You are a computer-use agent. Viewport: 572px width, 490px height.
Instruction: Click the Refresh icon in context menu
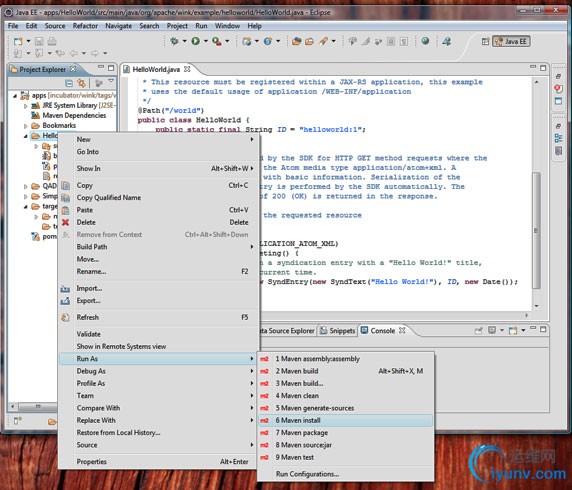[x=65, y=317]
